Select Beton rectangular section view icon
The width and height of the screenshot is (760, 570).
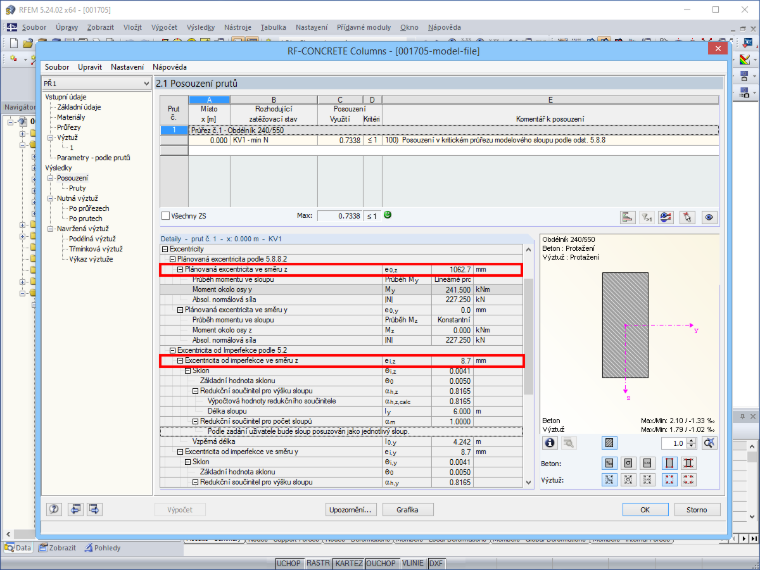(669, 463)
